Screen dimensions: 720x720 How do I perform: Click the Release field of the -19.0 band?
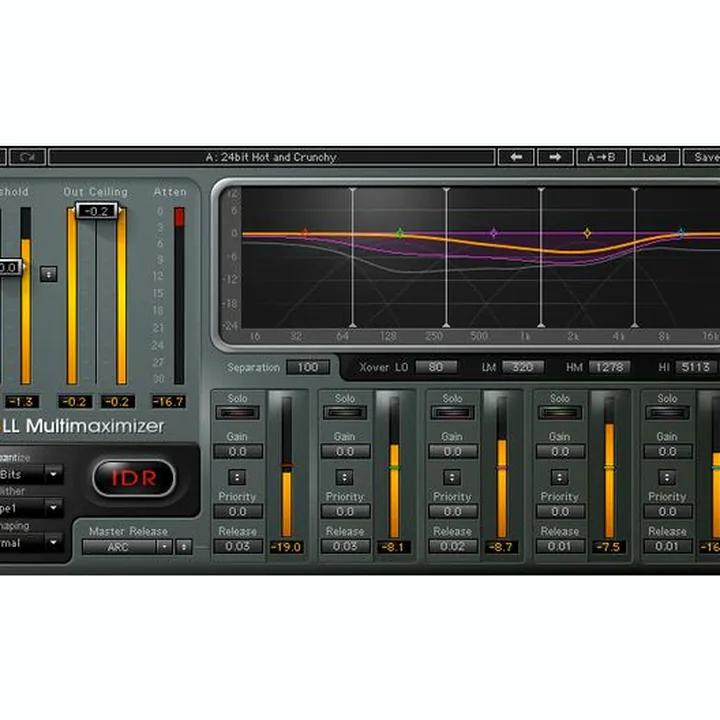point(238,546)
